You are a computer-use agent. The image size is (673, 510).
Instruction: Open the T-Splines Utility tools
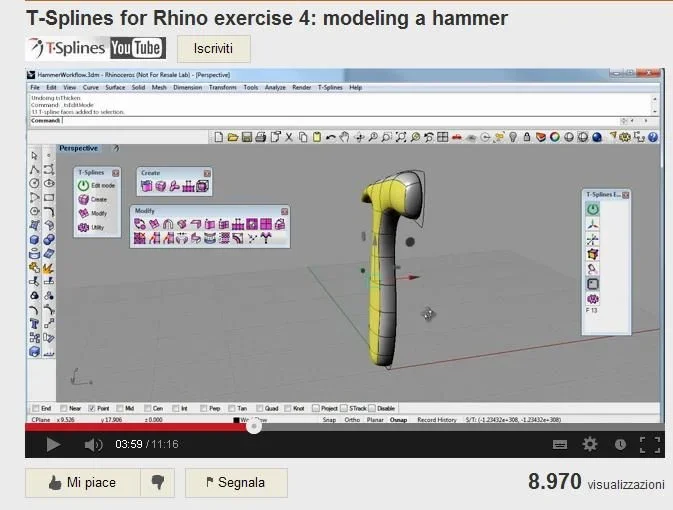[84, 228]
